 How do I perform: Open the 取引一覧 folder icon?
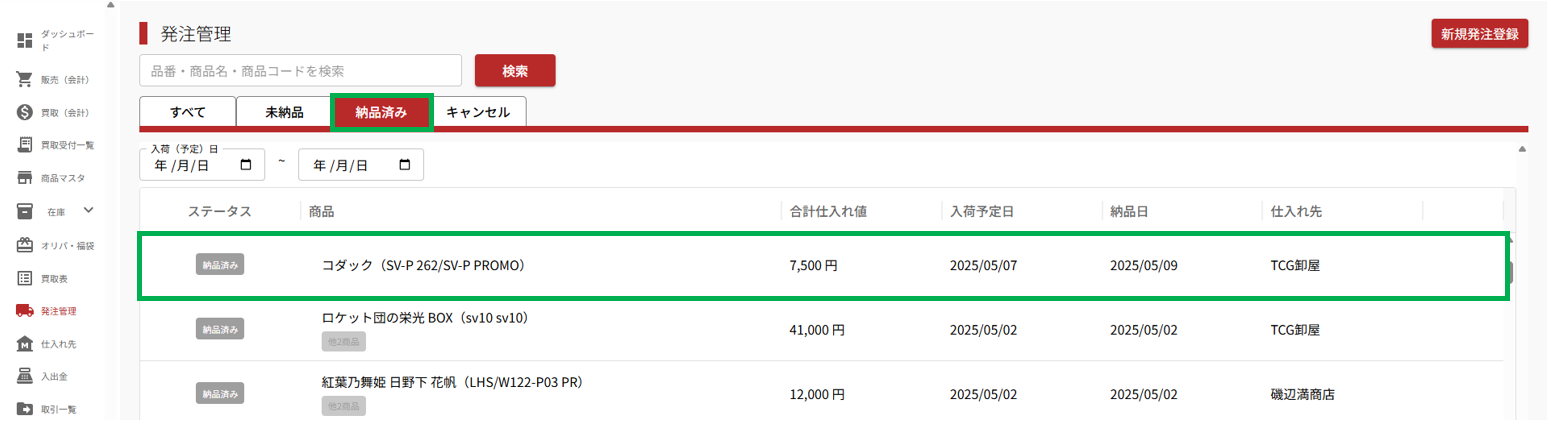pyautogui.click(x=25, y=409)
